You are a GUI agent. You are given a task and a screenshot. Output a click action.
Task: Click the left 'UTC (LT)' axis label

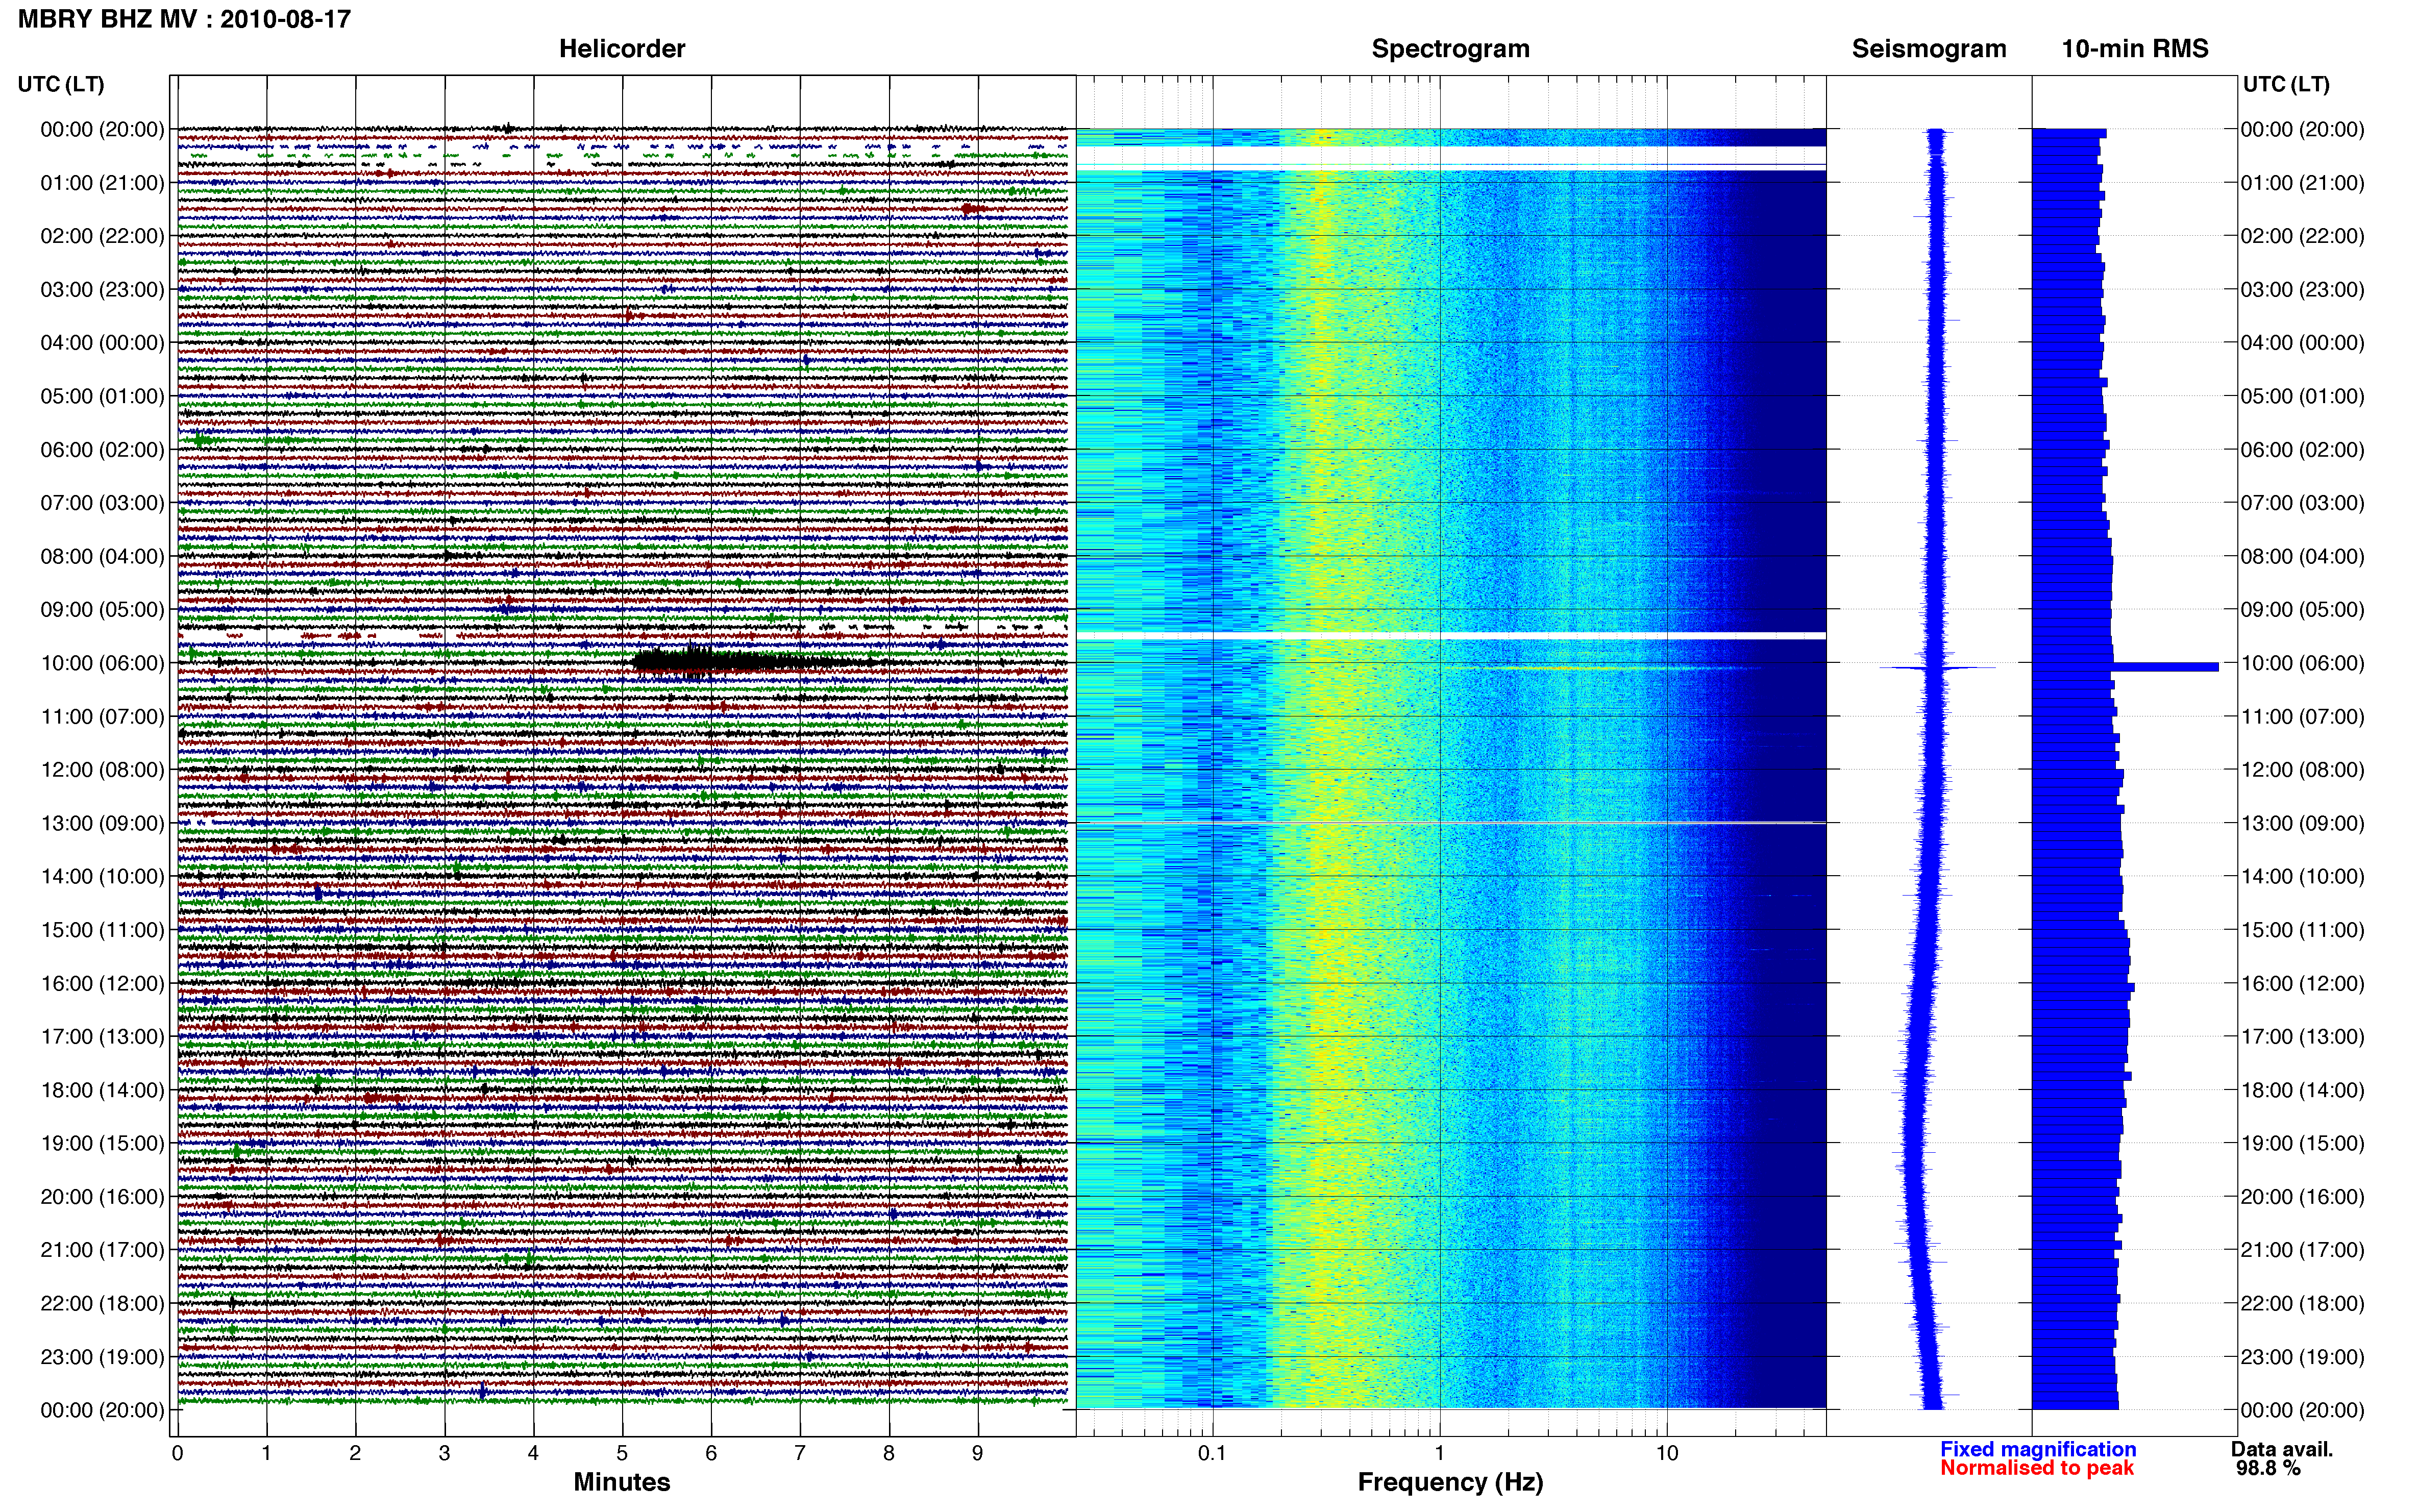(x=61, y=84)
